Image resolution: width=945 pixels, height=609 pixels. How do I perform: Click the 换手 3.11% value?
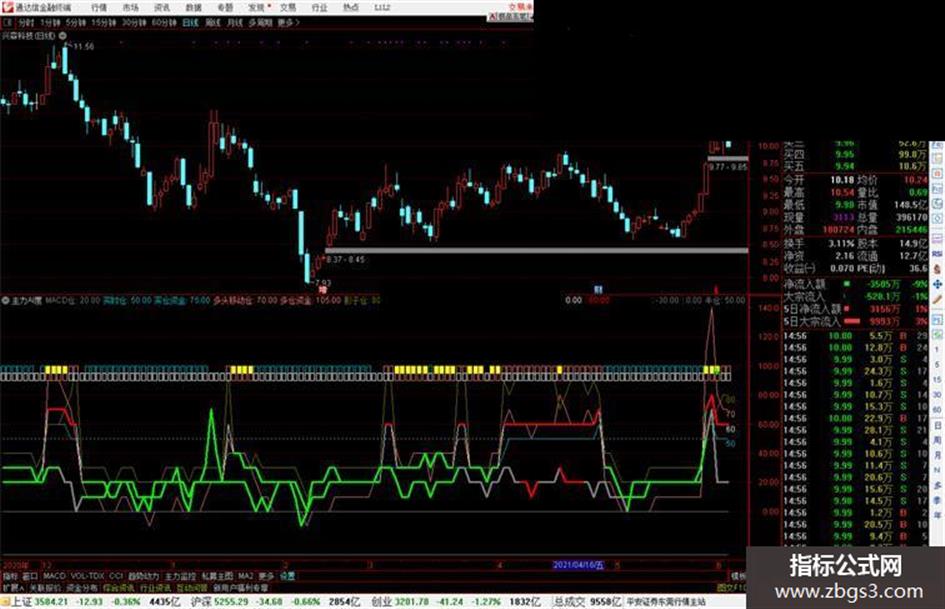841,244
